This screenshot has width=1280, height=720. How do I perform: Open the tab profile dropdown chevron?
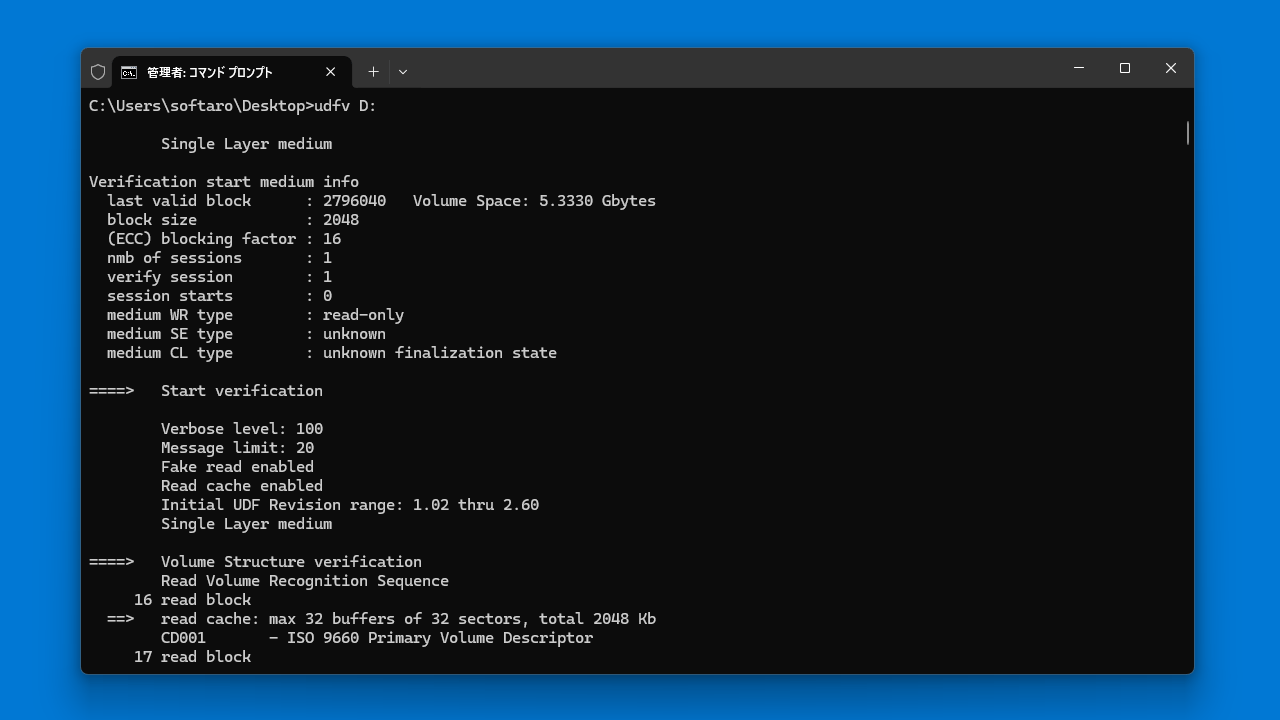403,72
